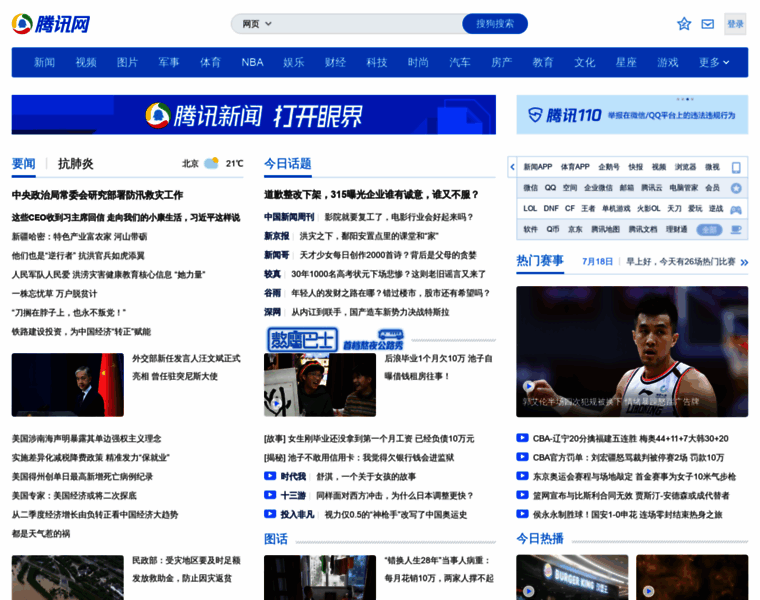Collapse the services panel left arrow

[x=512, y=167]
